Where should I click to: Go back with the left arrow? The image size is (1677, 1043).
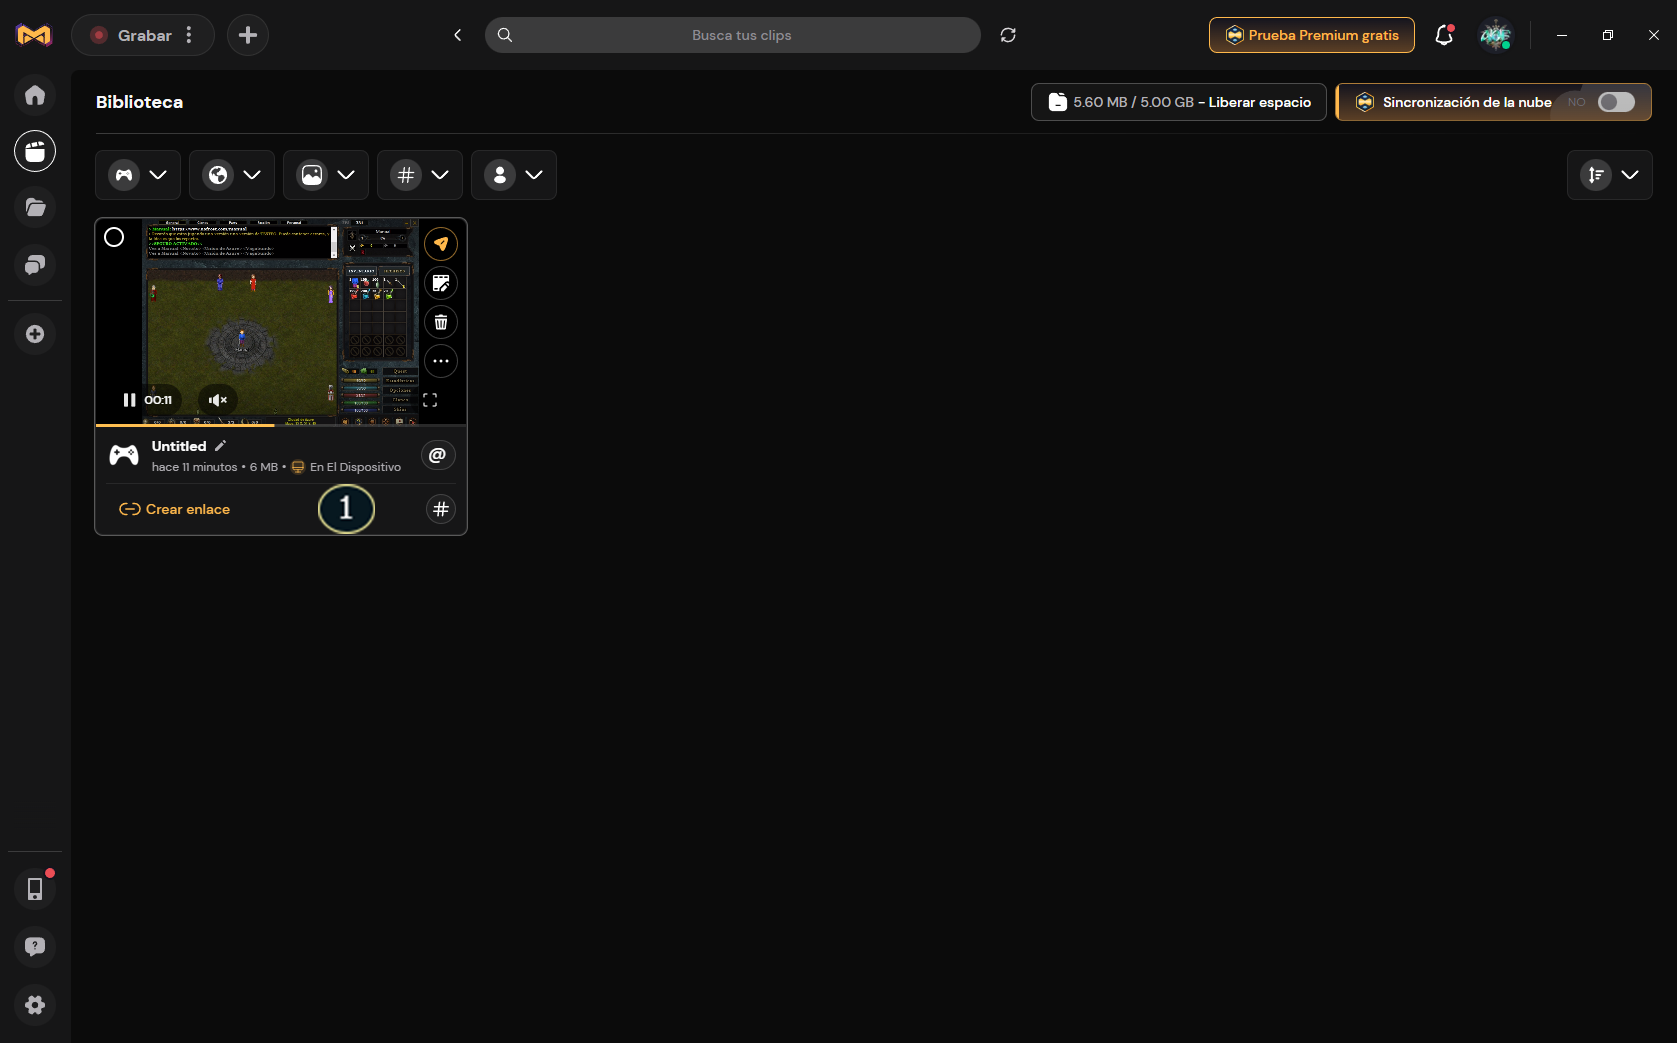pos(457,35)
